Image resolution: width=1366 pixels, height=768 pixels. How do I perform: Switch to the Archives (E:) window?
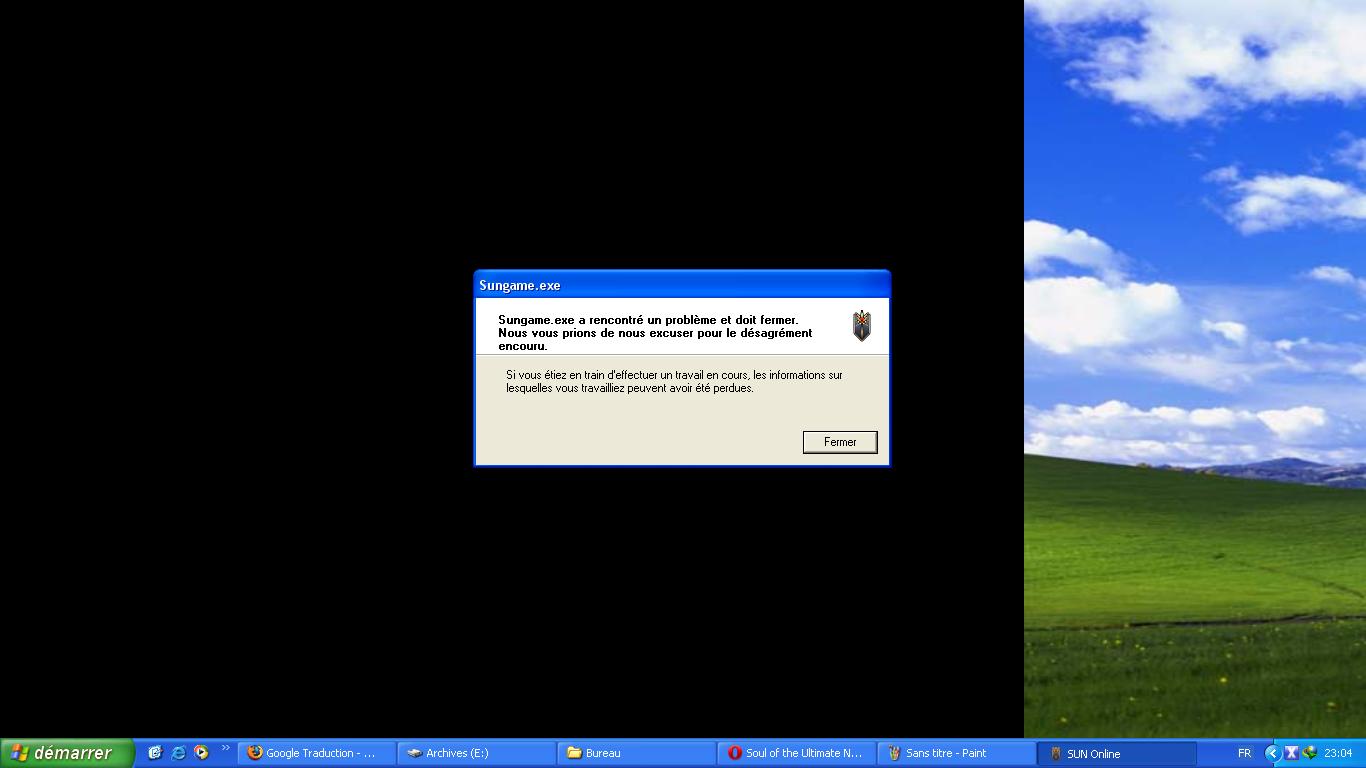point(477,753)
